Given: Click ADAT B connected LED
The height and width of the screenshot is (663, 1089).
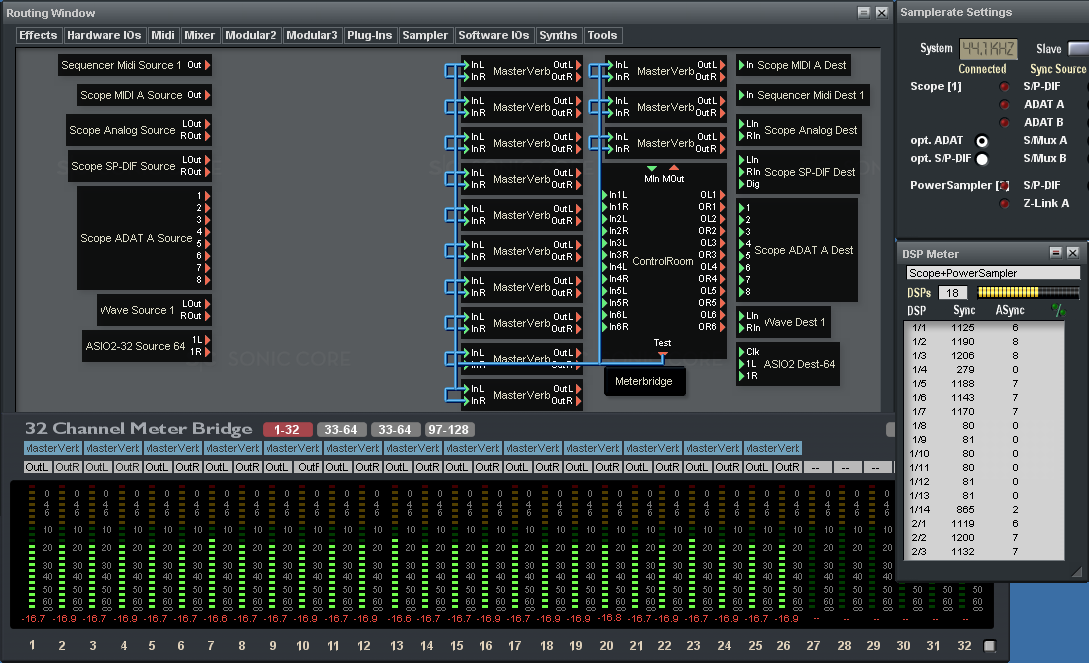Looking at the screenshot, I should point(1004,123).
